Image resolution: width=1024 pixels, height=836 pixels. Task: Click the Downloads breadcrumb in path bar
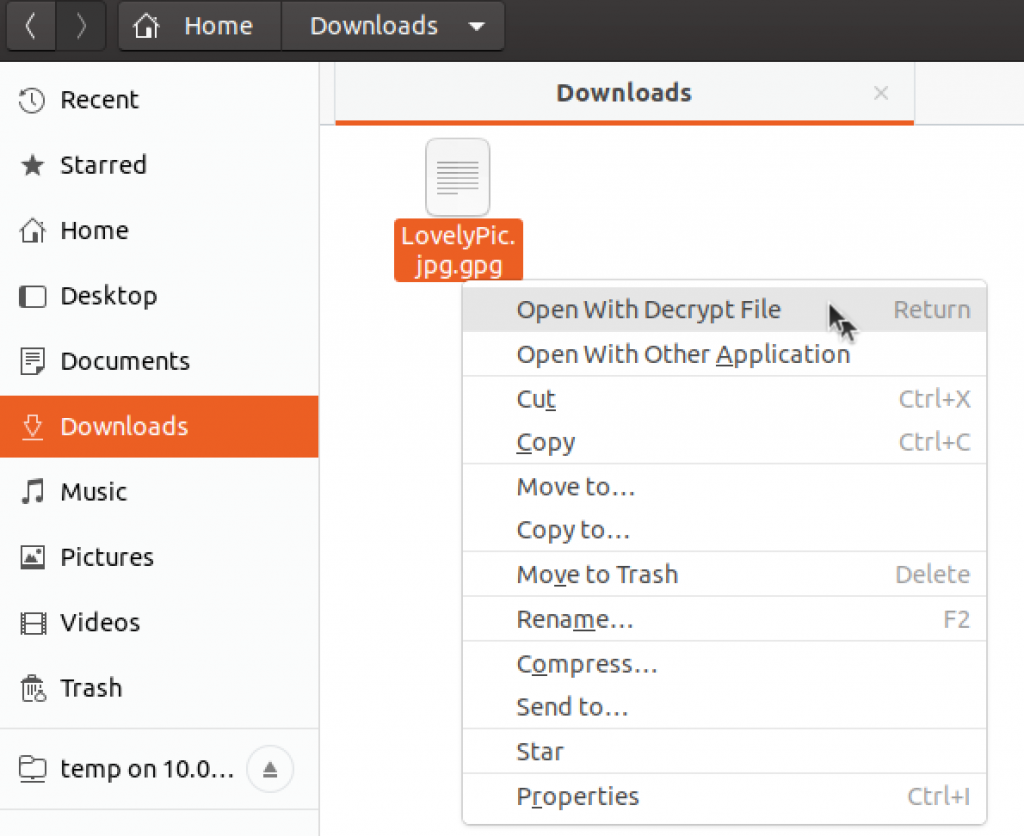coord(374,26)
